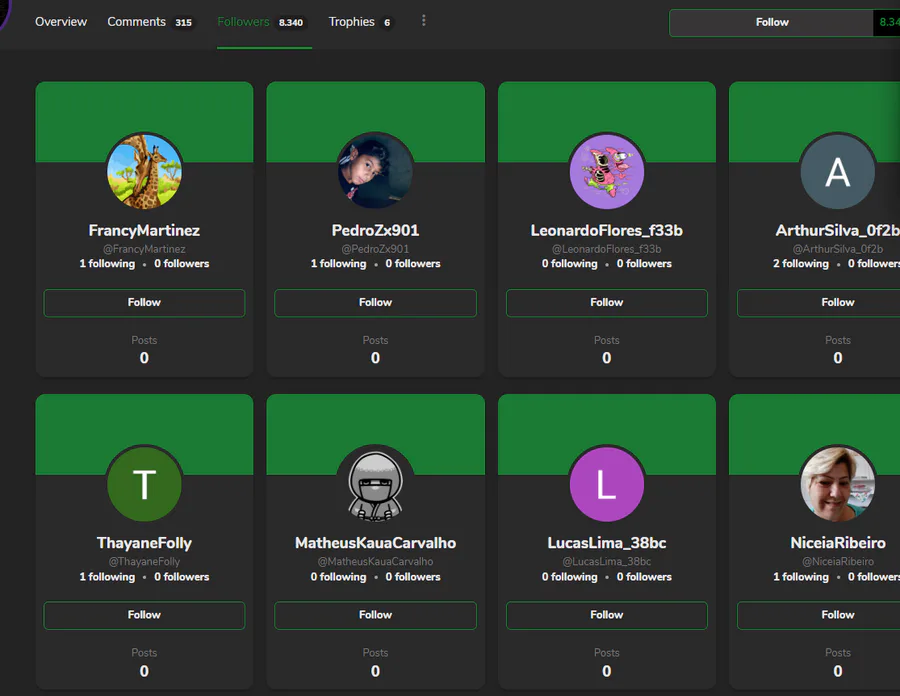This screenshot has height=696, width=900.
Task: Follow LeonardoFlores_f33b
Action: (x=607, y=302)
